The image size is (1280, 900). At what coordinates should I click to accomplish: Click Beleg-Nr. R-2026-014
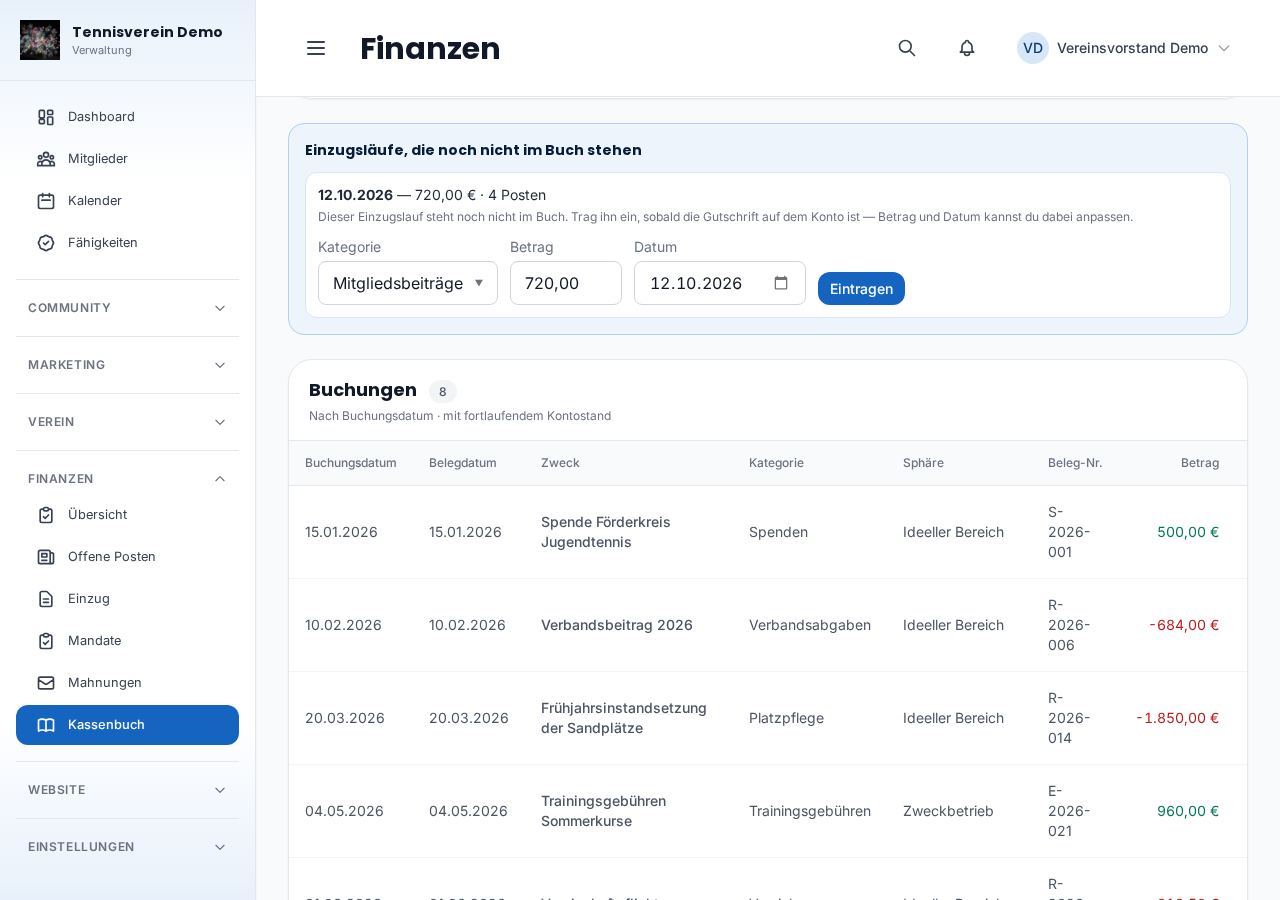[x=1069, y=718]
